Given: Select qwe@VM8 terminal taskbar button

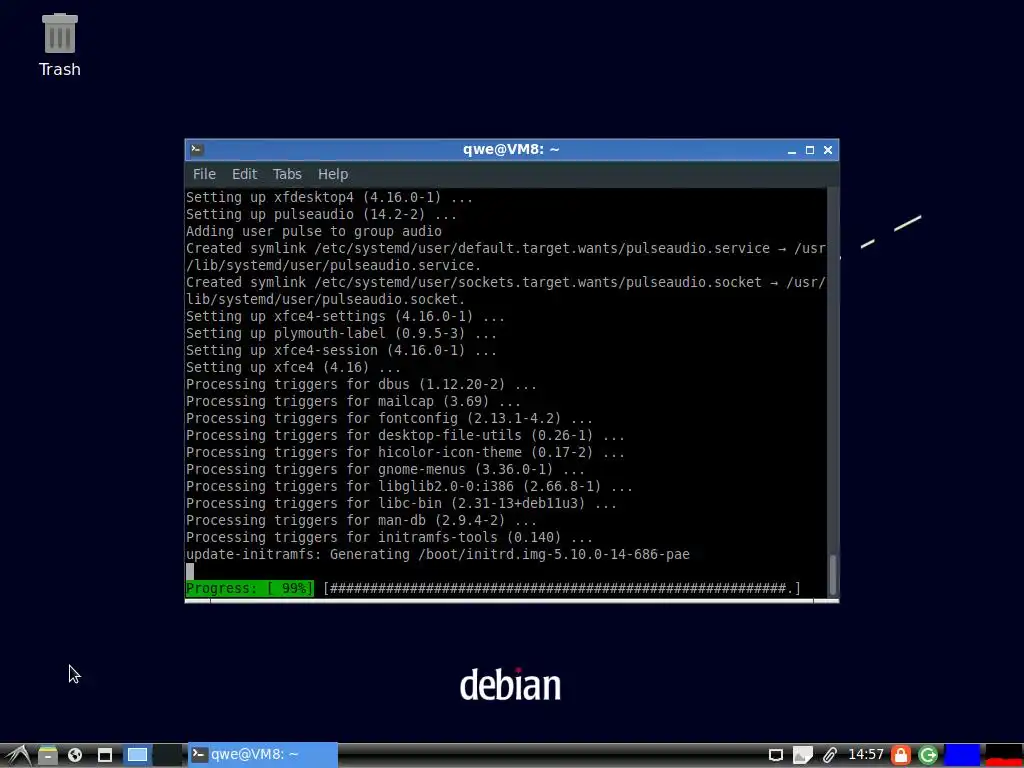Looking at the screenshot, I should pyautogui.click(x=263, y=754).
